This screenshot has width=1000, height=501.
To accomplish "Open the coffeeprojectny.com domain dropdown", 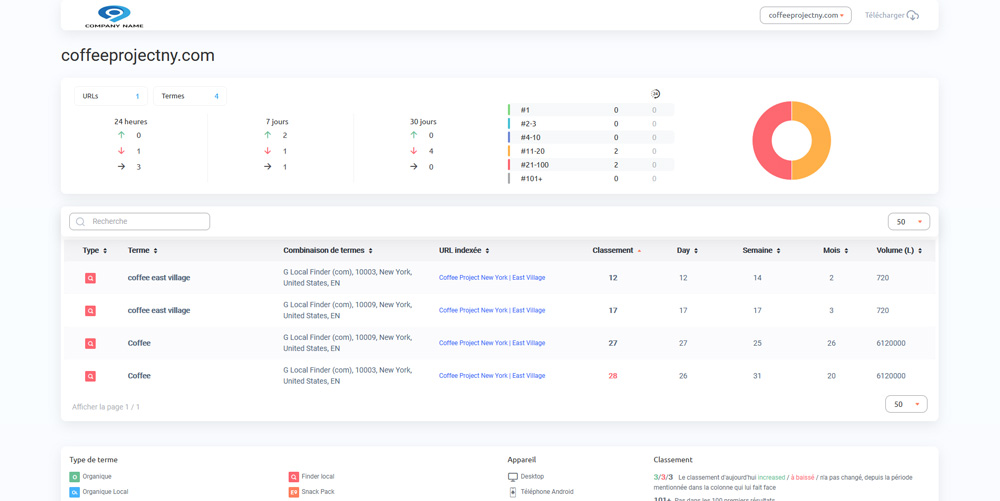I will [805, 15].
